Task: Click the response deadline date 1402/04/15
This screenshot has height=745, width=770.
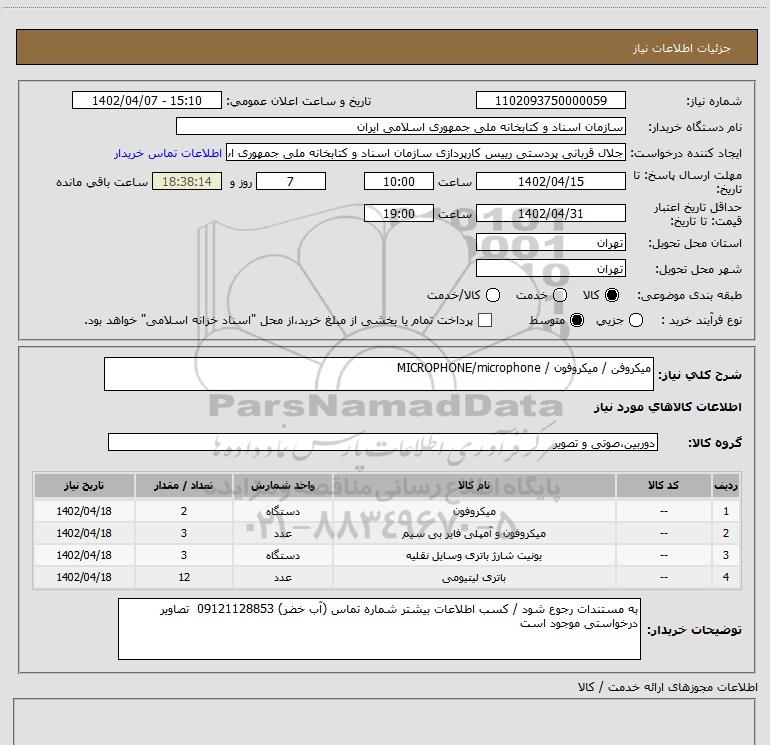Action: pos(550,181)
